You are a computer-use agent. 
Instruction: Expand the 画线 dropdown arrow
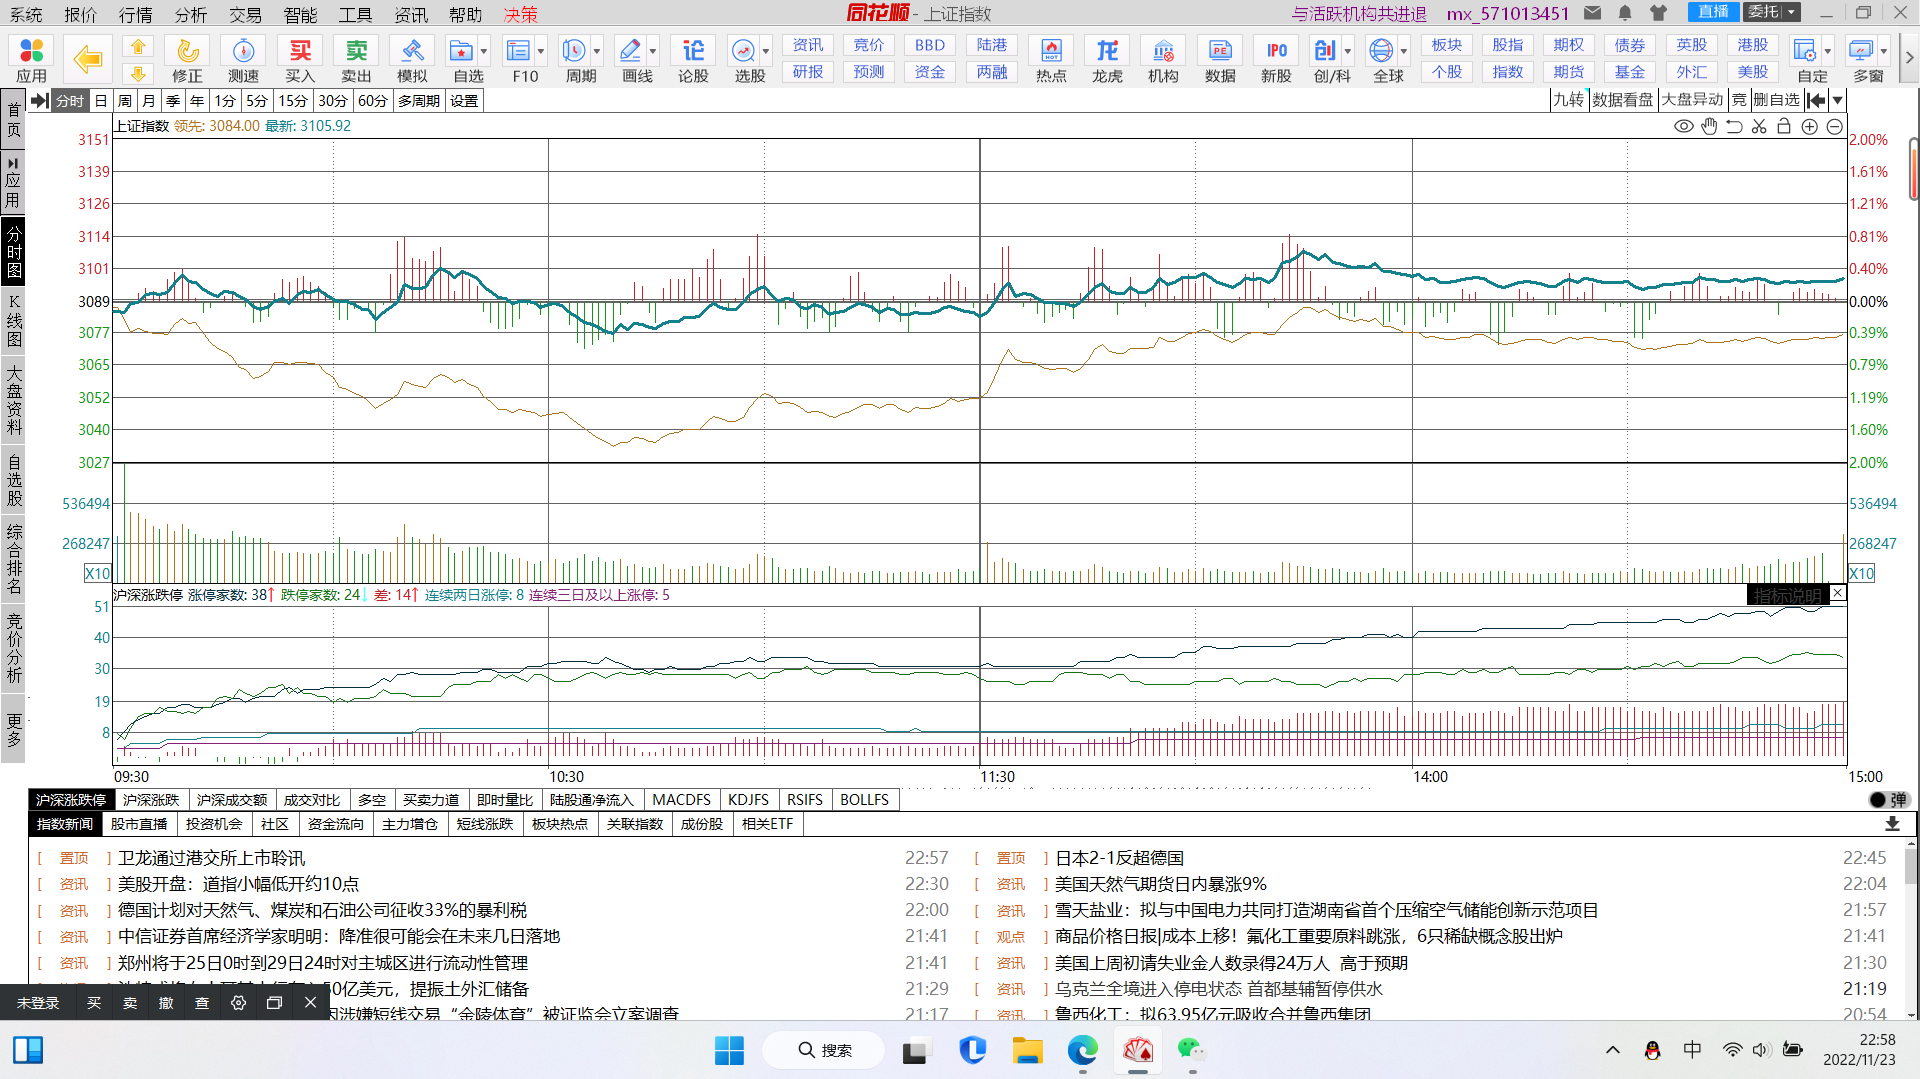coord(653,51)
